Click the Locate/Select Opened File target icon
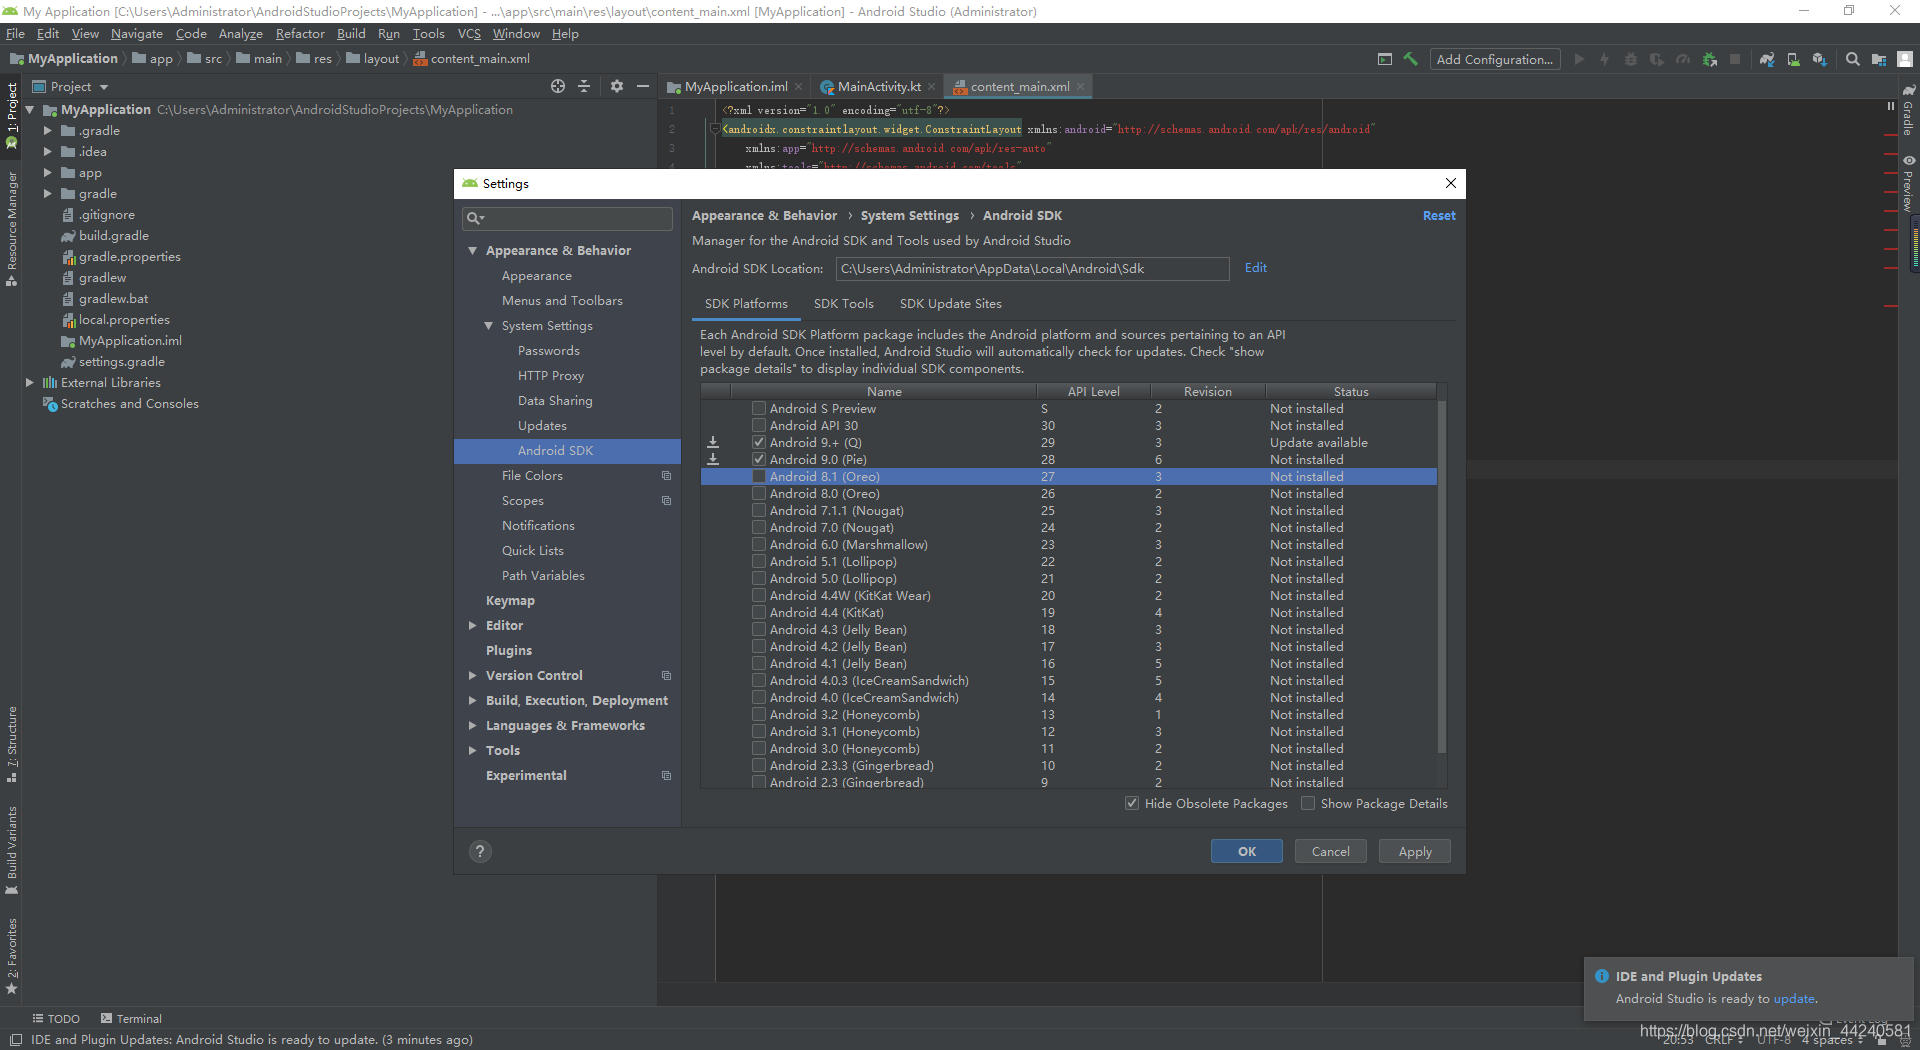The height and width of the screenshot is (1050, 1920). (558, 86)
